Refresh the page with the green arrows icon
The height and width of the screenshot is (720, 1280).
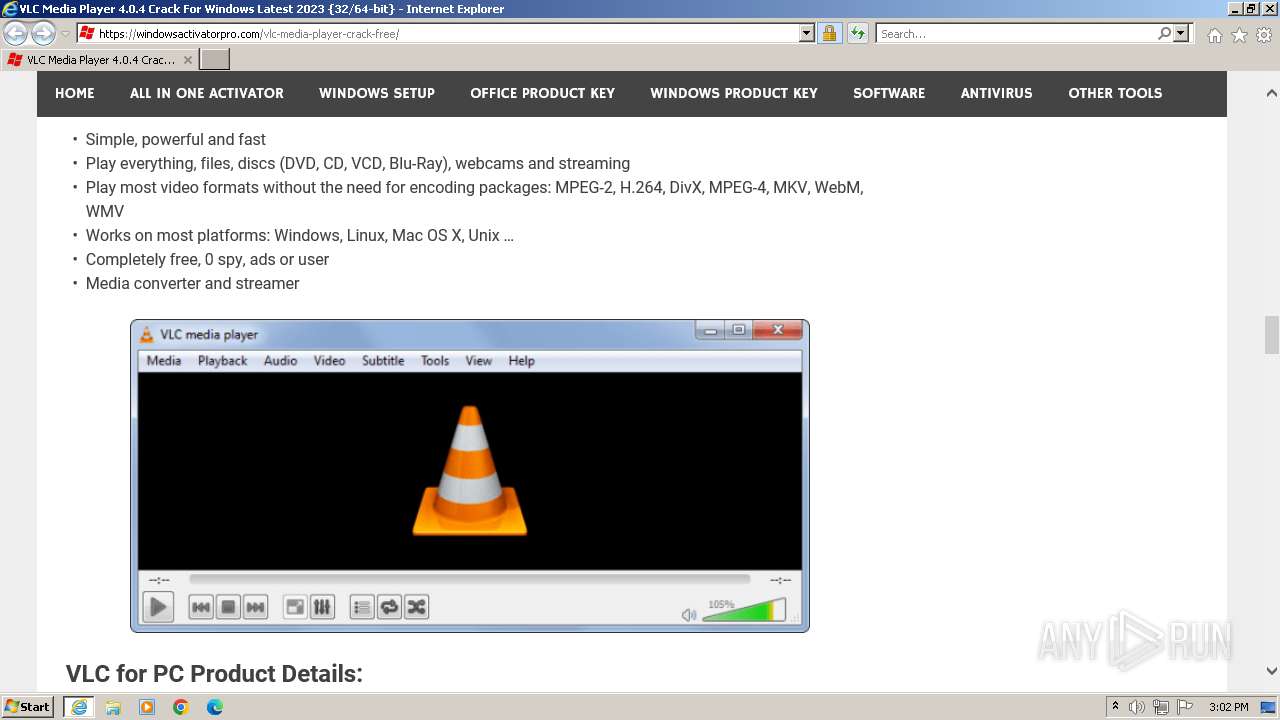[x=857, y=34]
